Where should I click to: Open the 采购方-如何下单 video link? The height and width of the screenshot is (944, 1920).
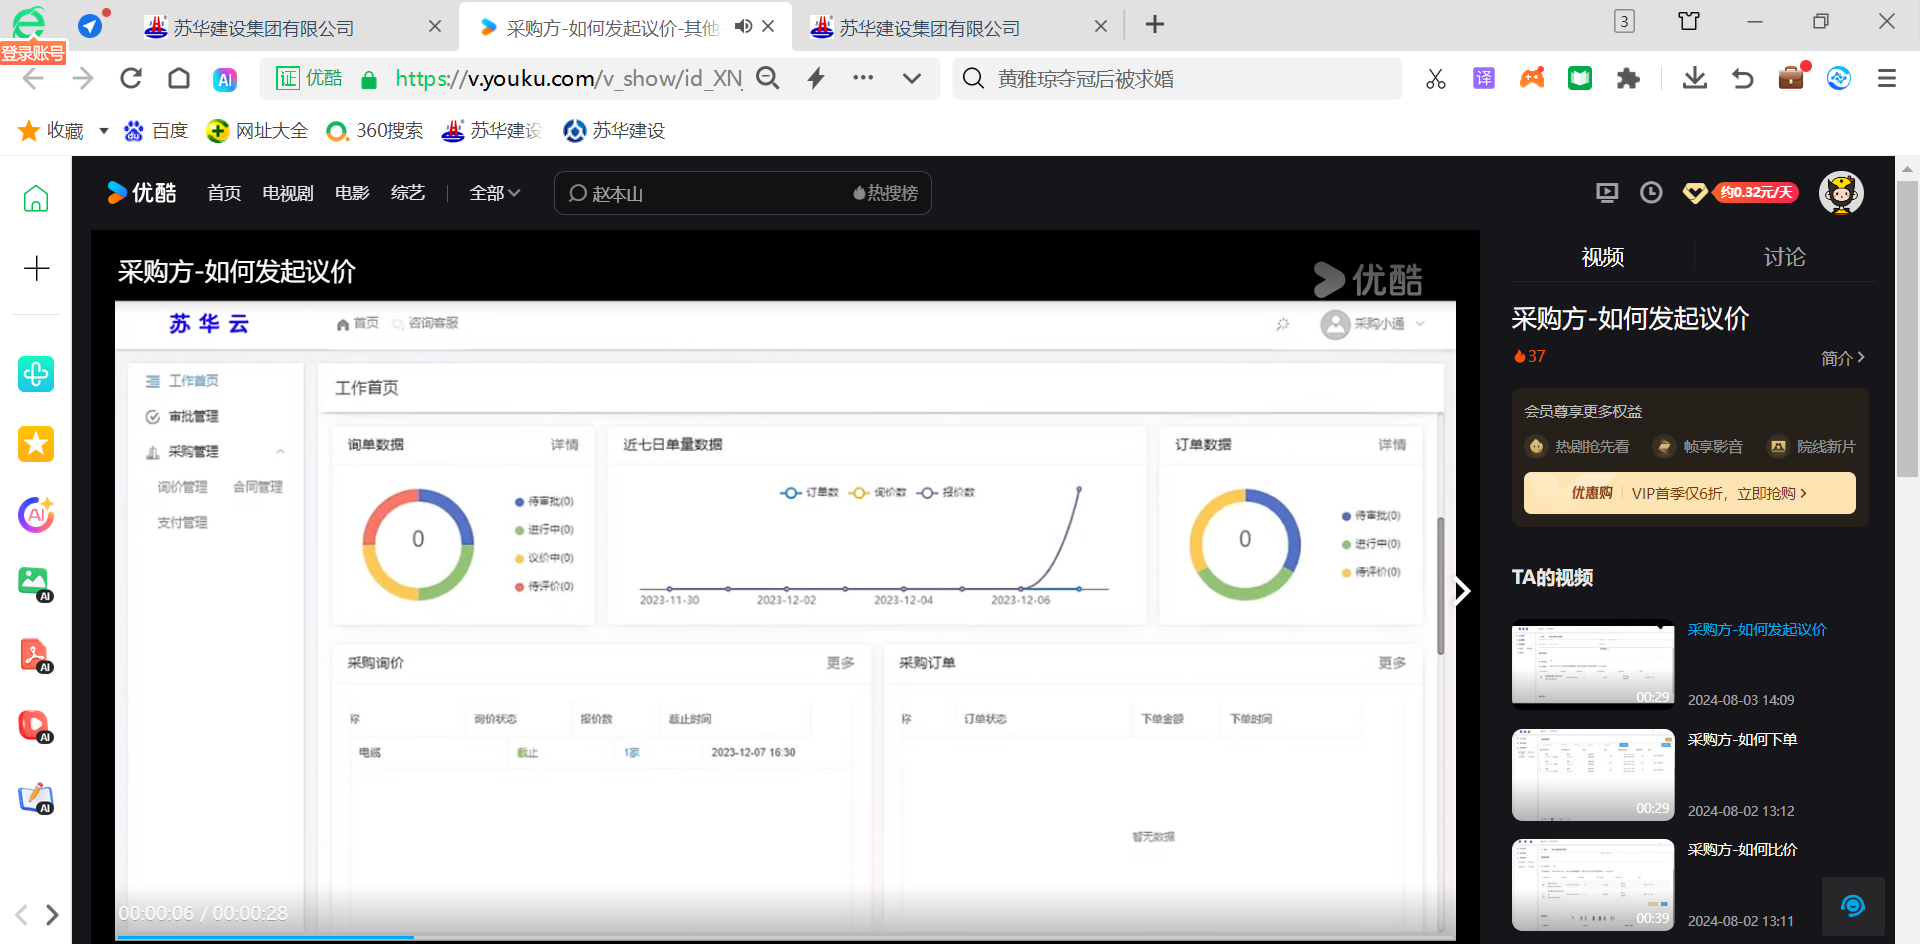click(x=1742, y=740)
